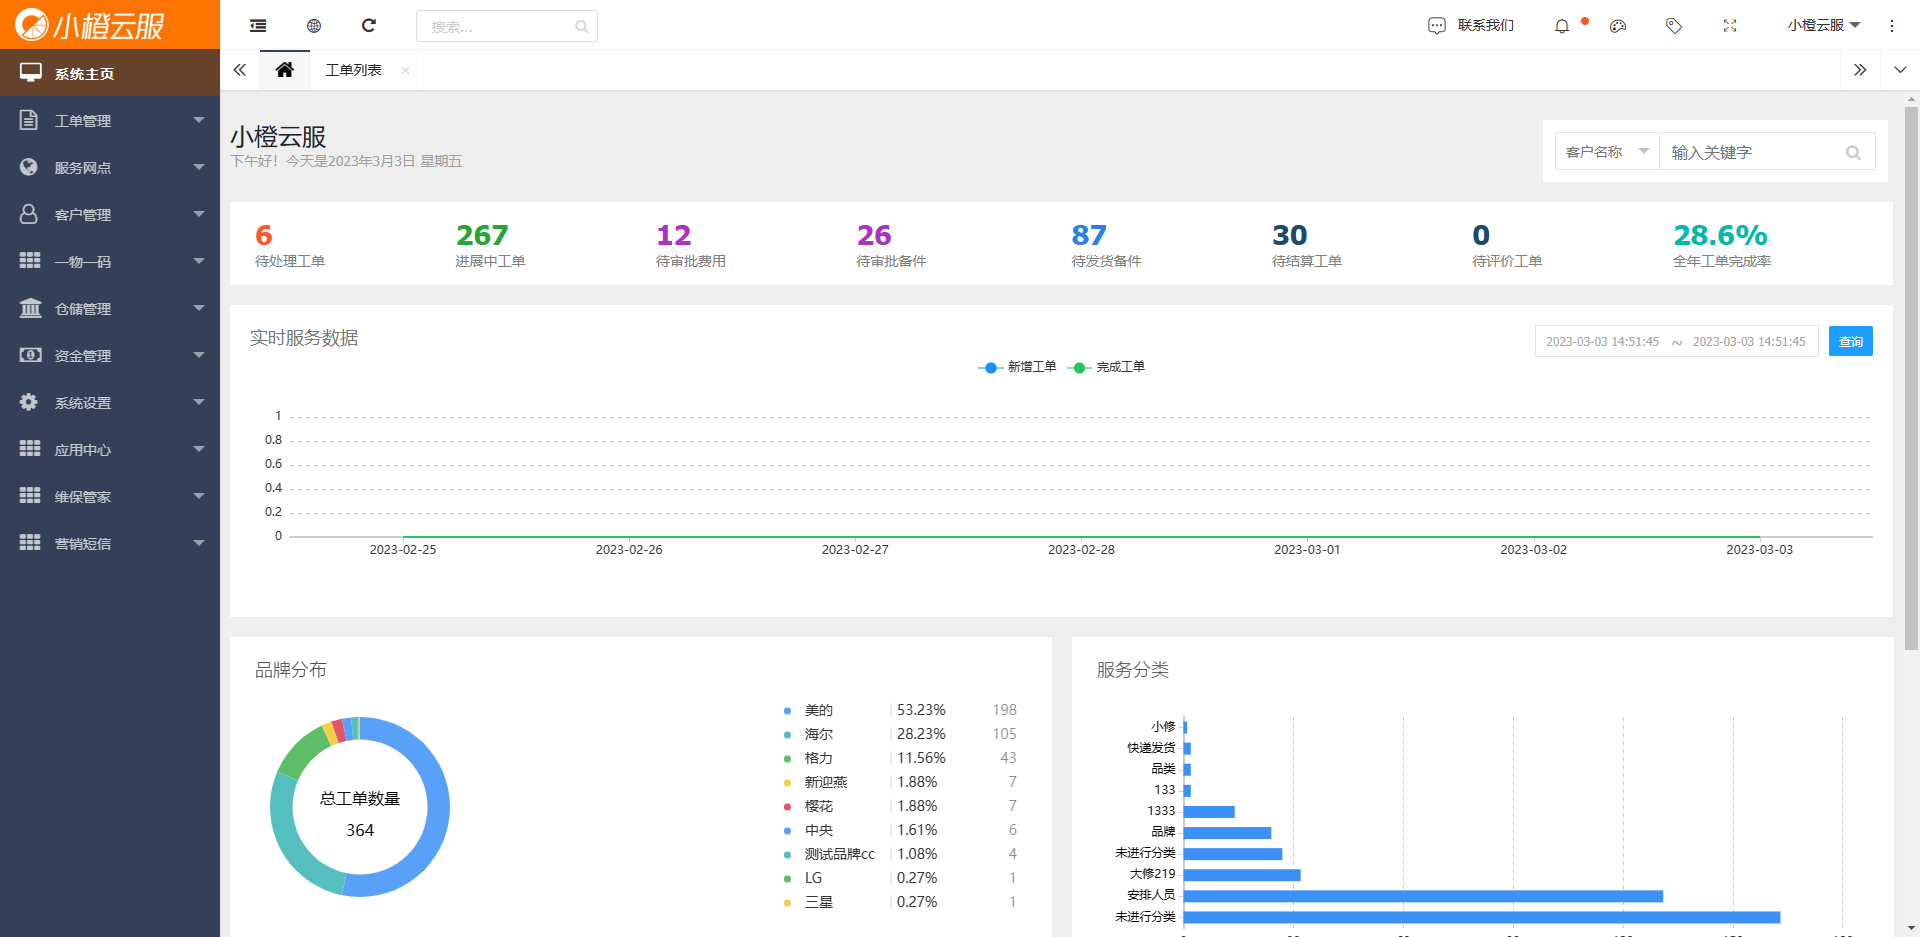Collapse the sidebar with the menu fold icon
This screenshot has width=1920, height=937.
pyautogui.click(x=258, y=26)
